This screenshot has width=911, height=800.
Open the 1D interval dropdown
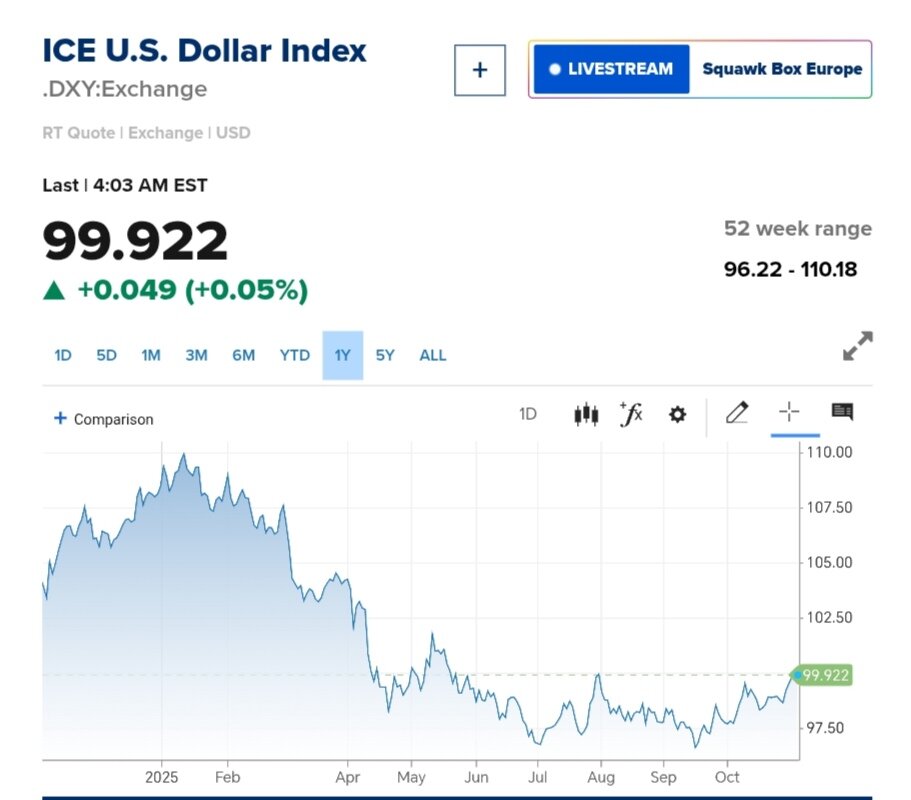click(x=528, y=414)
